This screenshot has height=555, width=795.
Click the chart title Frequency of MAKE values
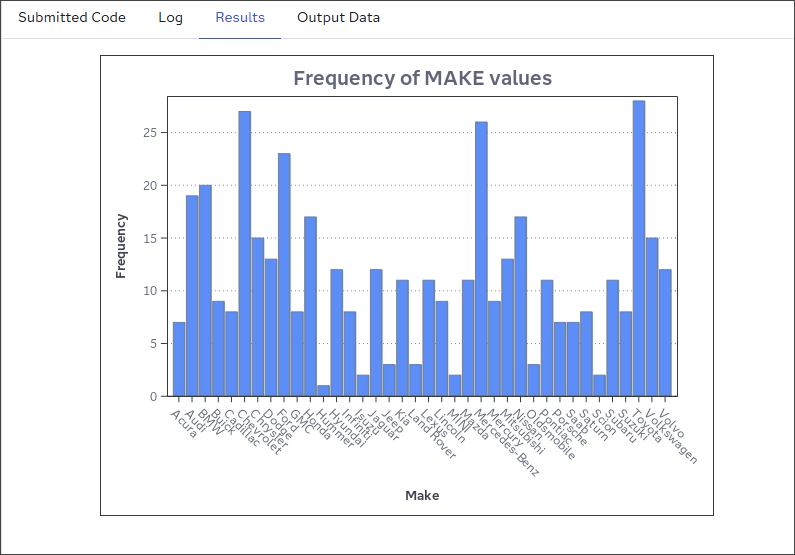click(x=422, y=78)
